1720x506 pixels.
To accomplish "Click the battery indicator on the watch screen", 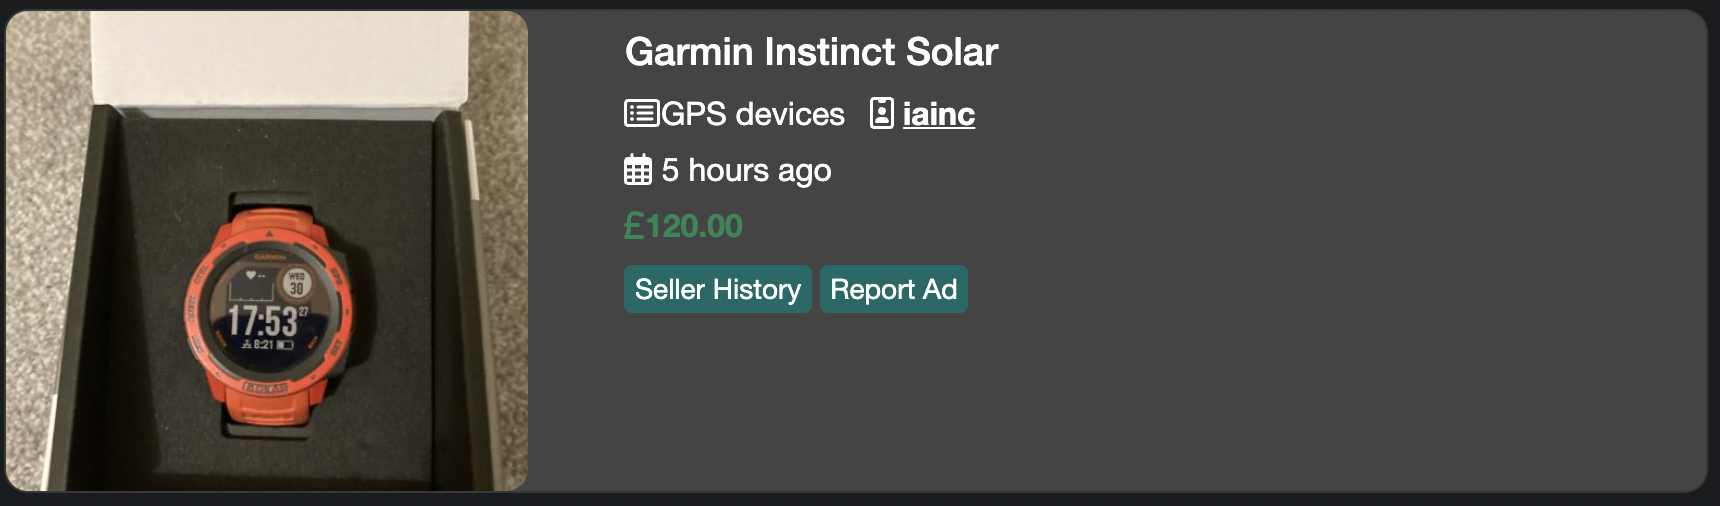I will [285, 345].
